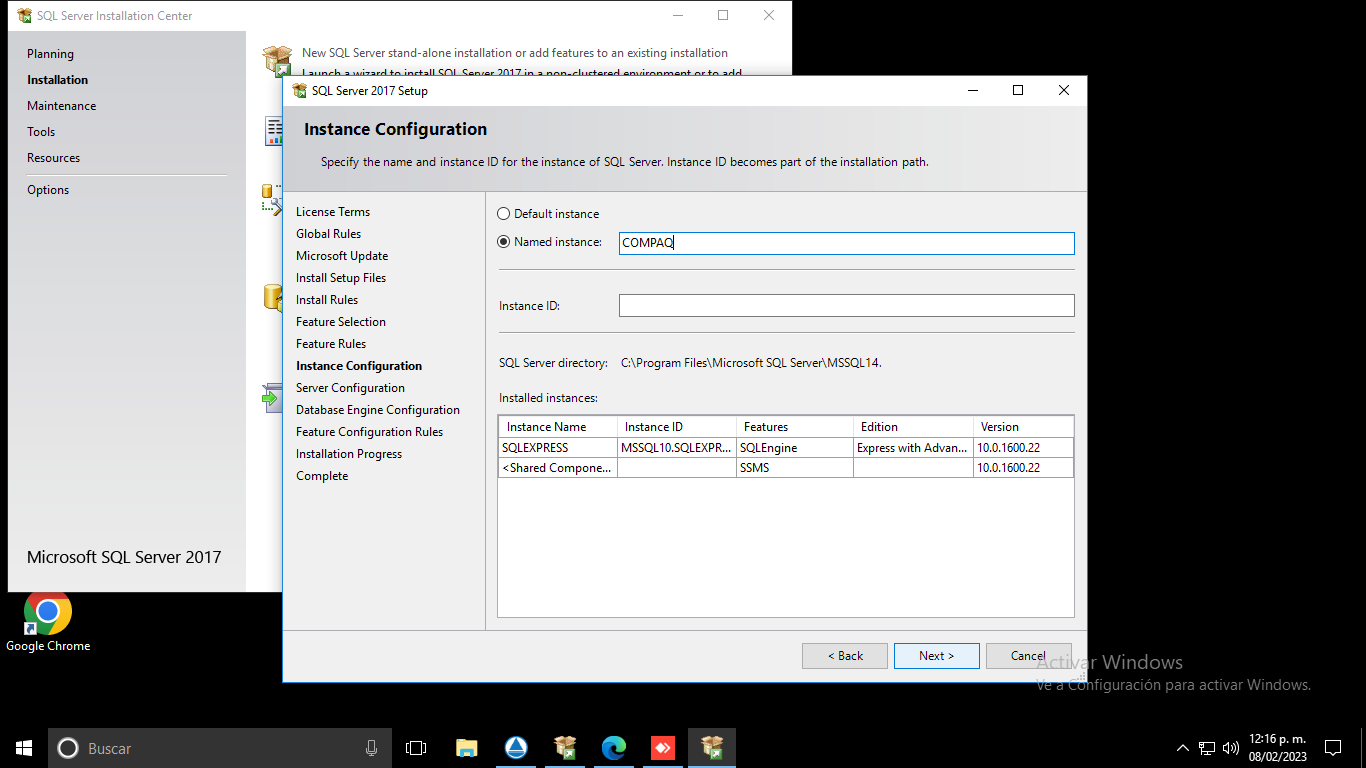1366x768 pixels.
Task: Click the Version column header
Action: [x=1023, y=427]
